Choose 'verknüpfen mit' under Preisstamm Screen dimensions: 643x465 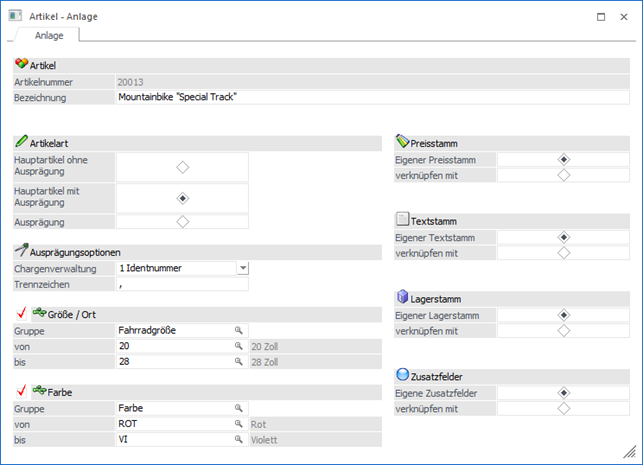(563, 175)
